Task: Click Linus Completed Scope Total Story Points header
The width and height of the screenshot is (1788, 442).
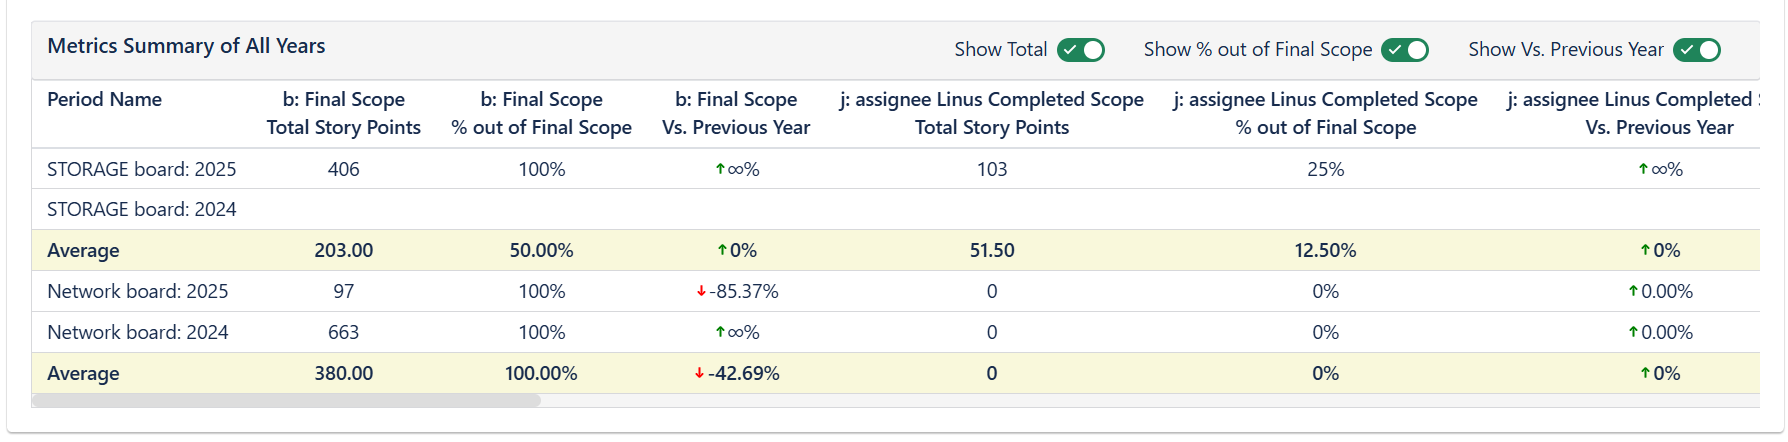Action: (x=991, y=114)
